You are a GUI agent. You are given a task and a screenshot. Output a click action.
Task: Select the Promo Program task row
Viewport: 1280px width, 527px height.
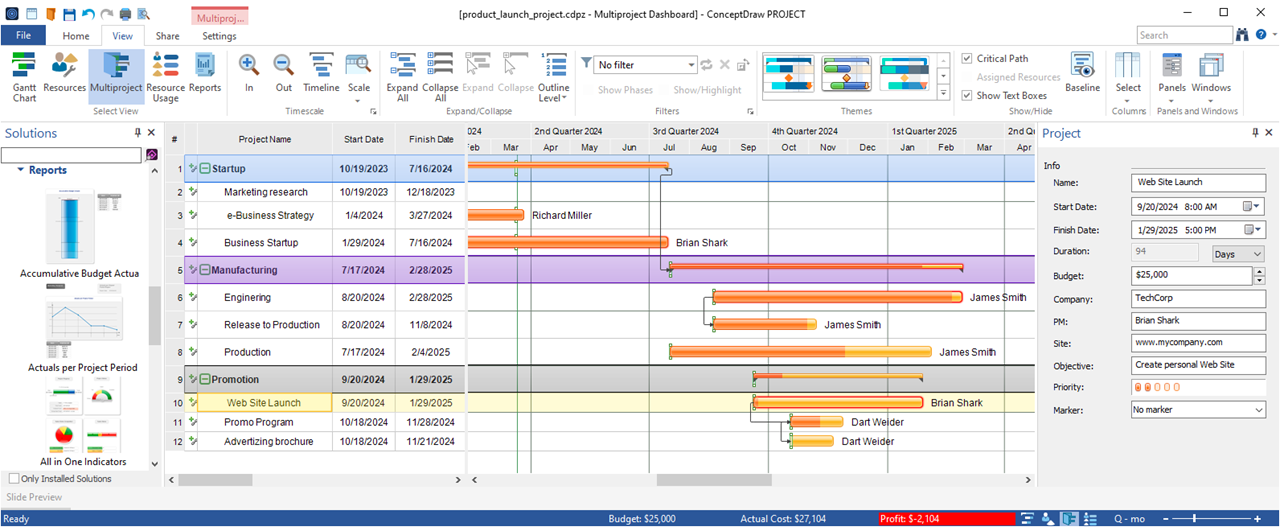pyautogui.click(x=258, y=423)
